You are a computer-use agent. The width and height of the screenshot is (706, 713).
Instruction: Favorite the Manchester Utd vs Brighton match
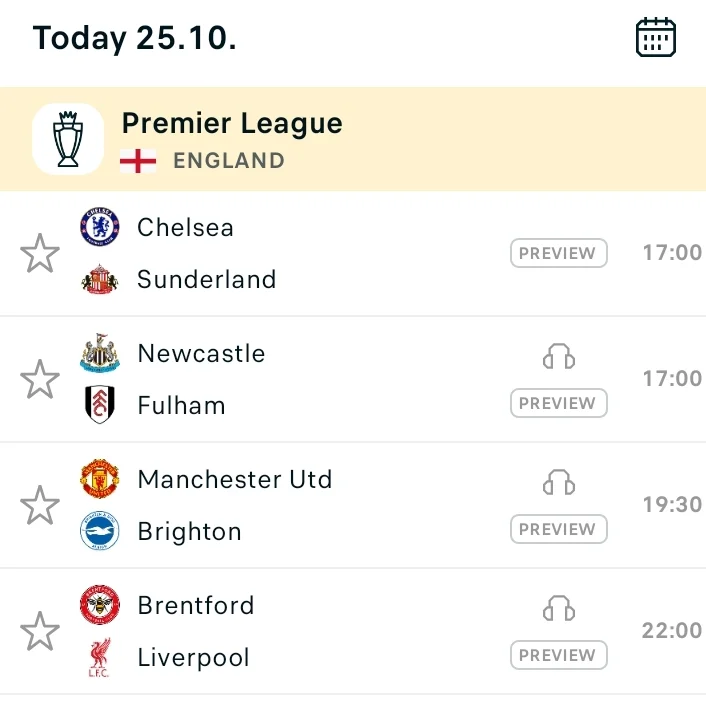click(40, 505)
